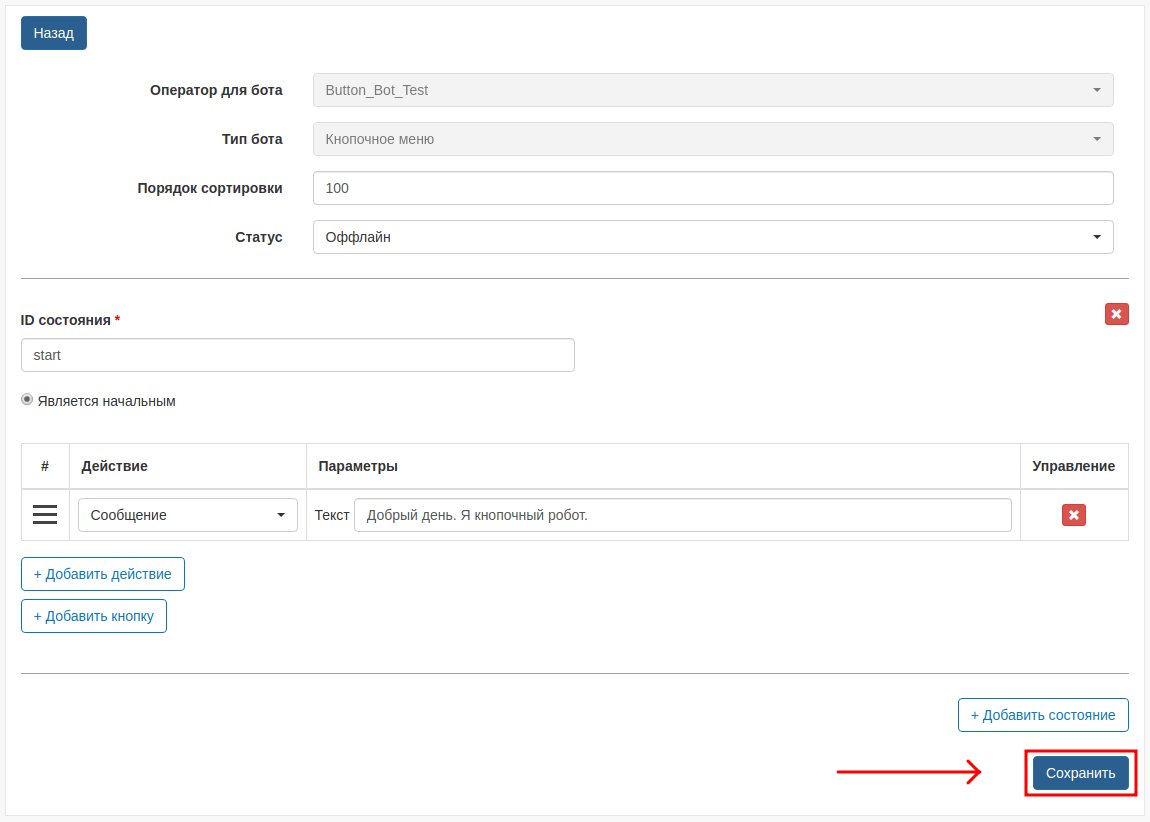Remove the message action via red X
Screen dimensions: 1150x822
tap(1073, 515)
